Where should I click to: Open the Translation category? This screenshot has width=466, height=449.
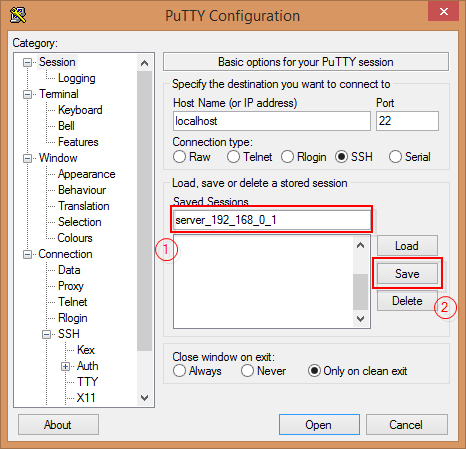[84, 206]
